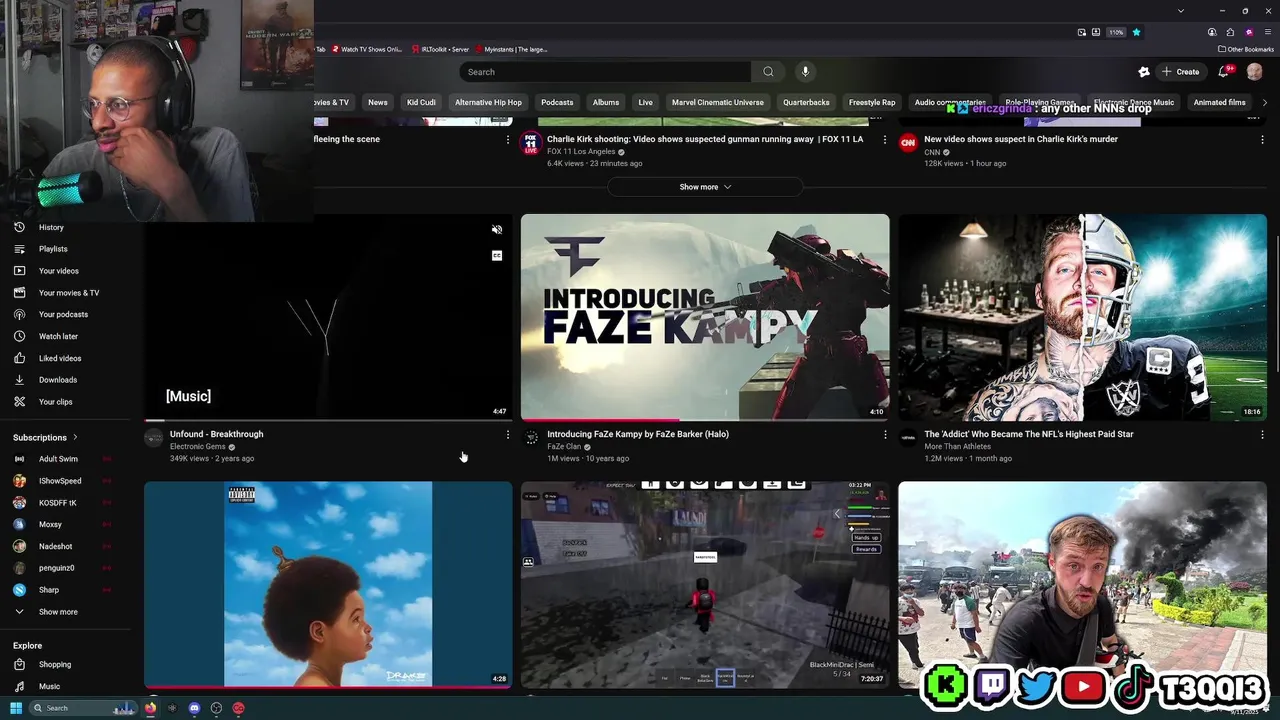1280x720 pixels.
Task: Open options for FOX 11 Charlie Kirk video
Action: (884, 140)
